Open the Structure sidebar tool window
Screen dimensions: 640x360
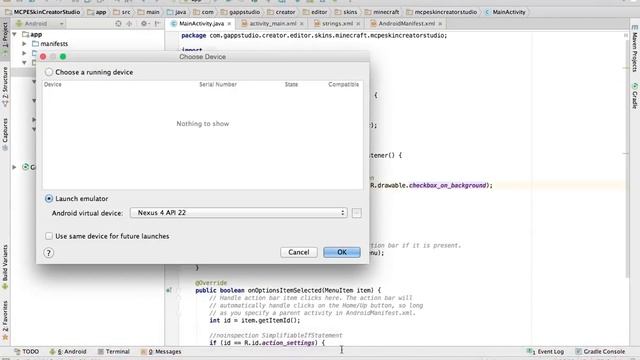click(x=5, y=87)
